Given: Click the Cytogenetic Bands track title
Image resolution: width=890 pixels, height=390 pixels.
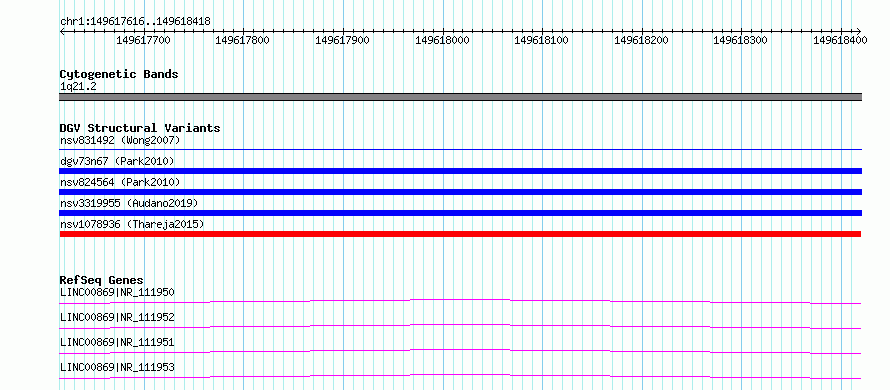Looking at the screenshot, I should coord(119,74).
